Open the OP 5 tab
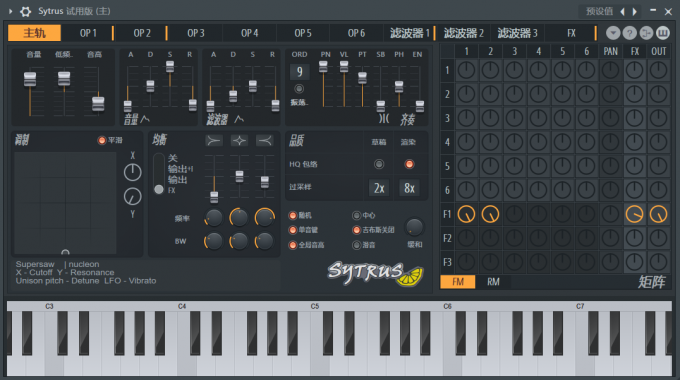The image size is (680, 380). 303,33
